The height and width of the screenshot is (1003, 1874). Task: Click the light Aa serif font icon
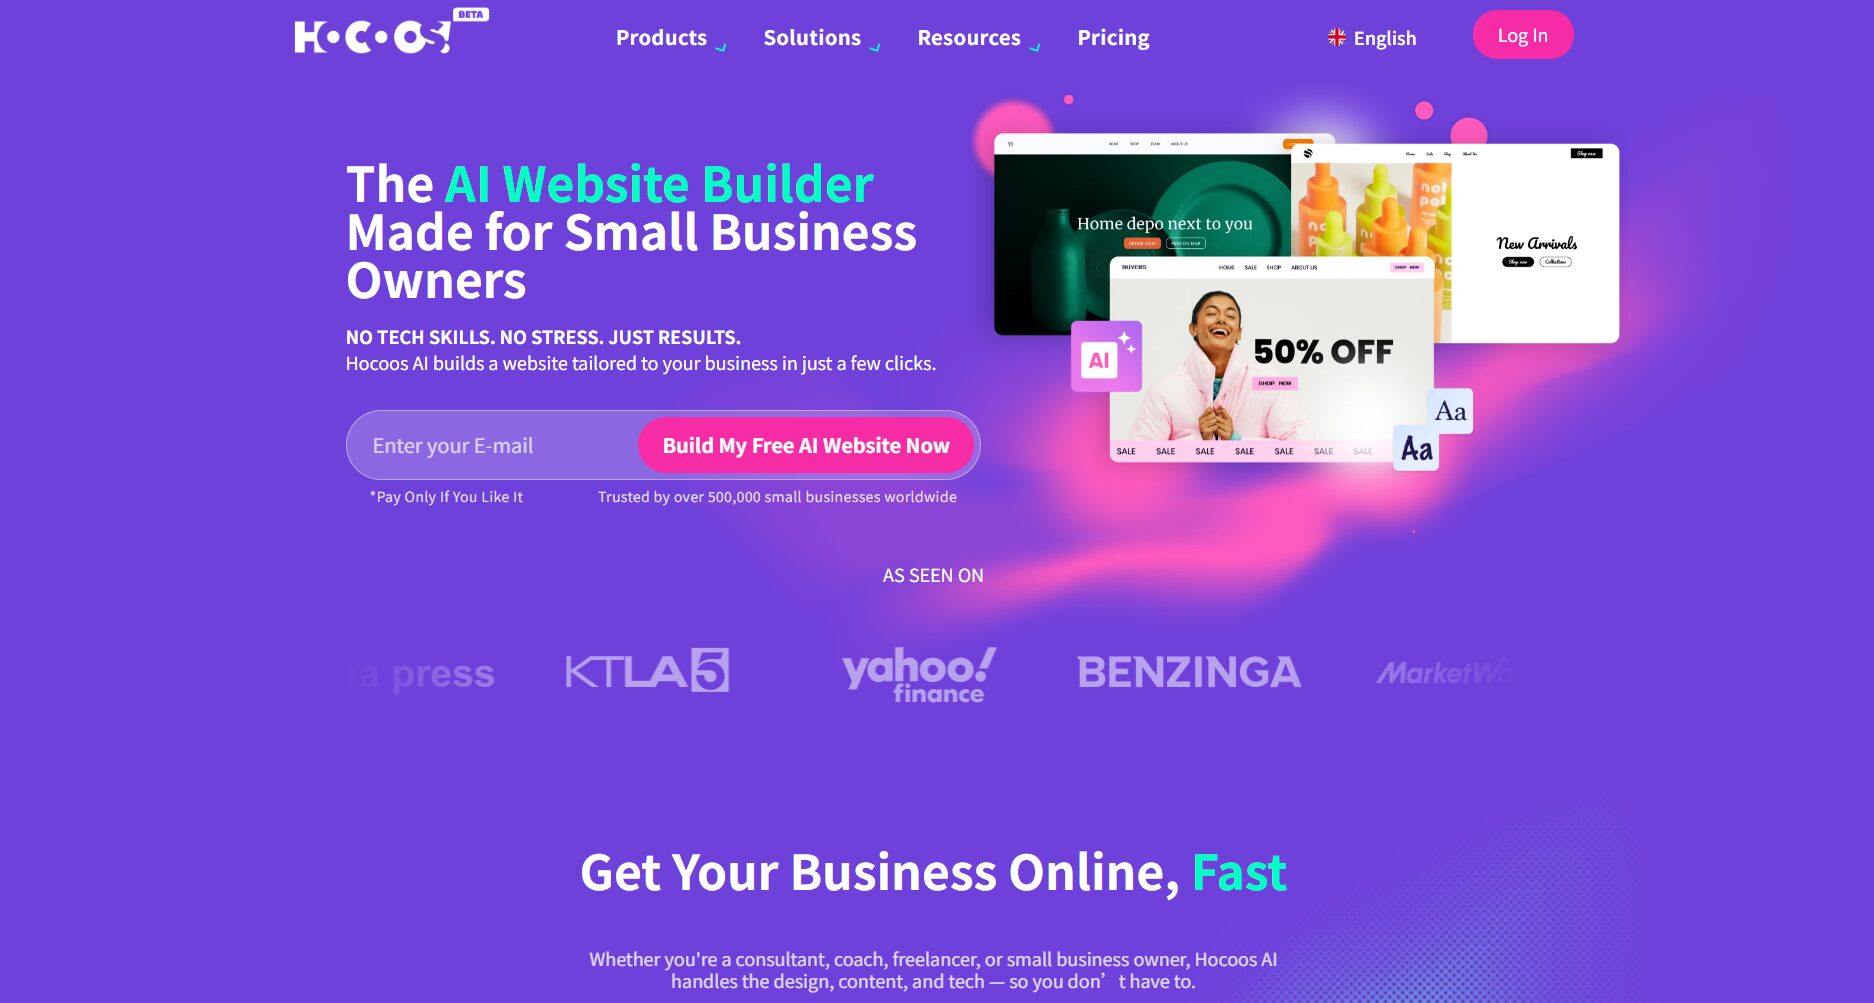1450,411
